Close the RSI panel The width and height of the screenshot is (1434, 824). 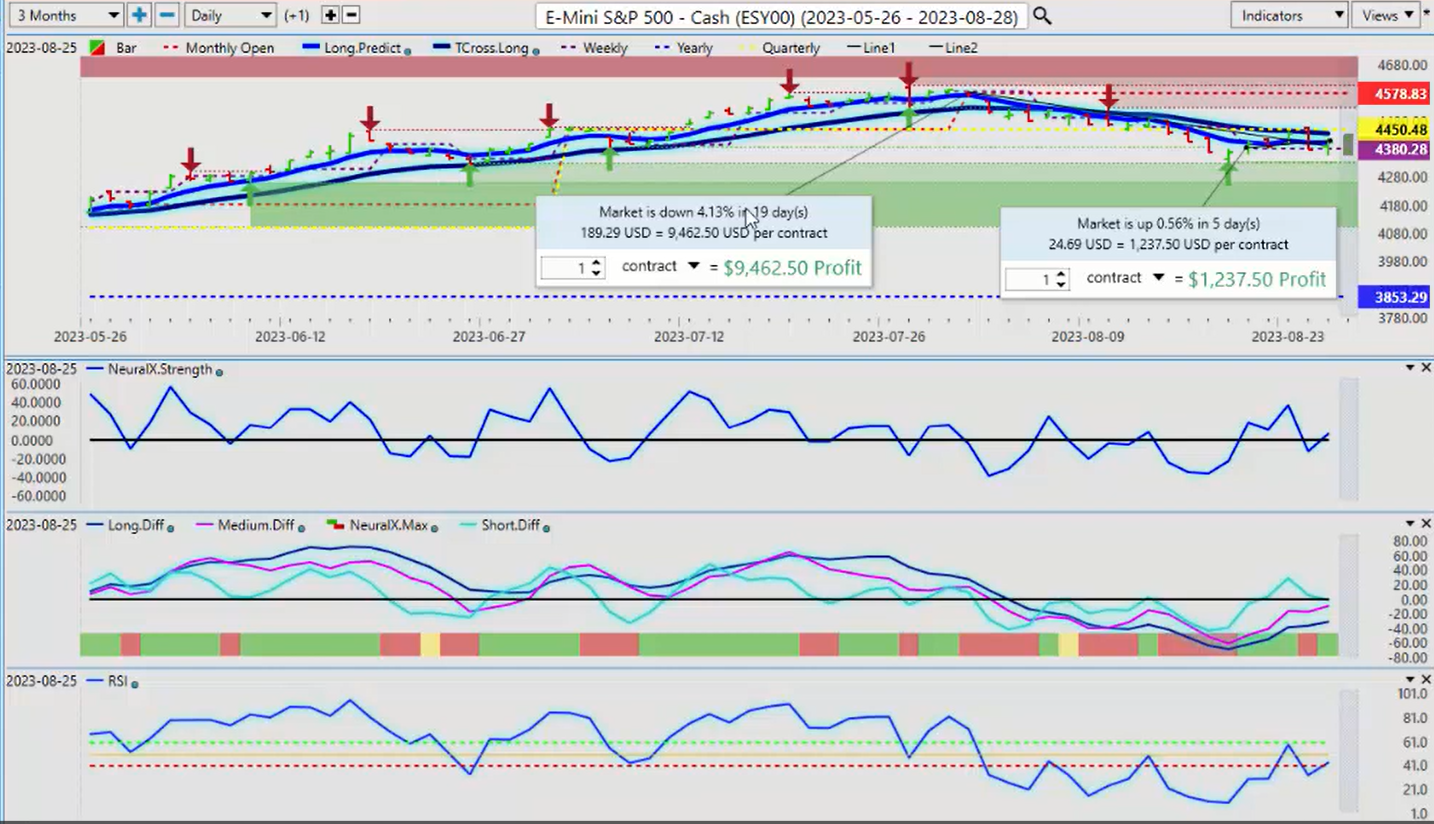tap(1426, 680)
